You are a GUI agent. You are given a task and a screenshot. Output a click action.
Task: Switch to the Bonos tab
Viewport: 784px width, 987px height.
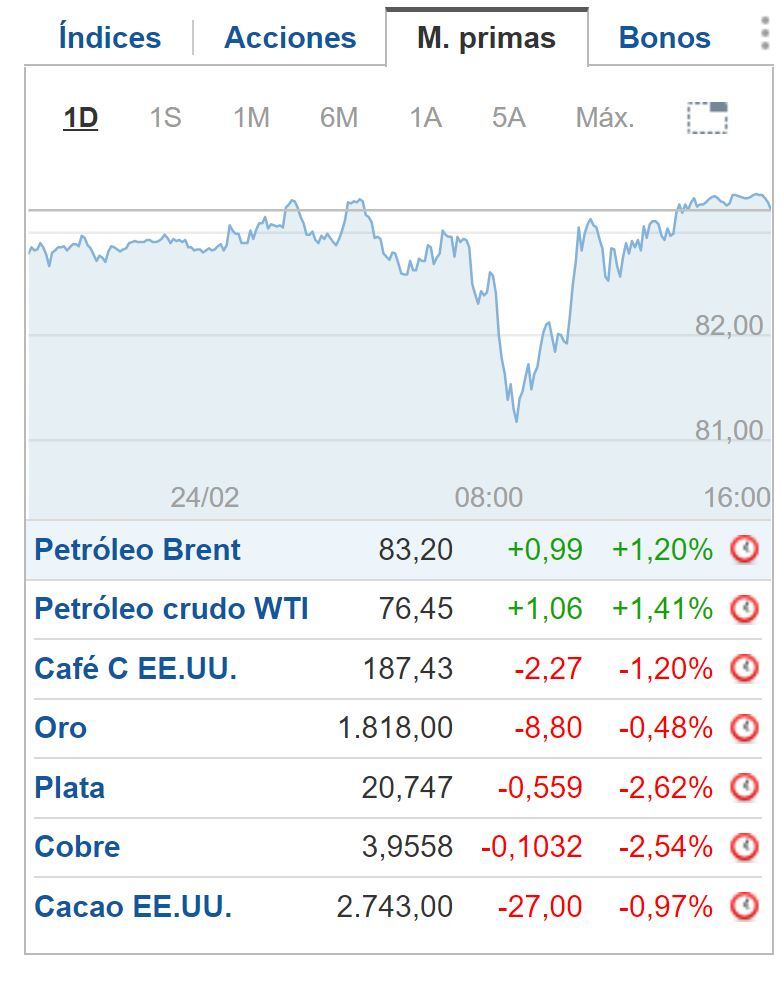(662, 36)
